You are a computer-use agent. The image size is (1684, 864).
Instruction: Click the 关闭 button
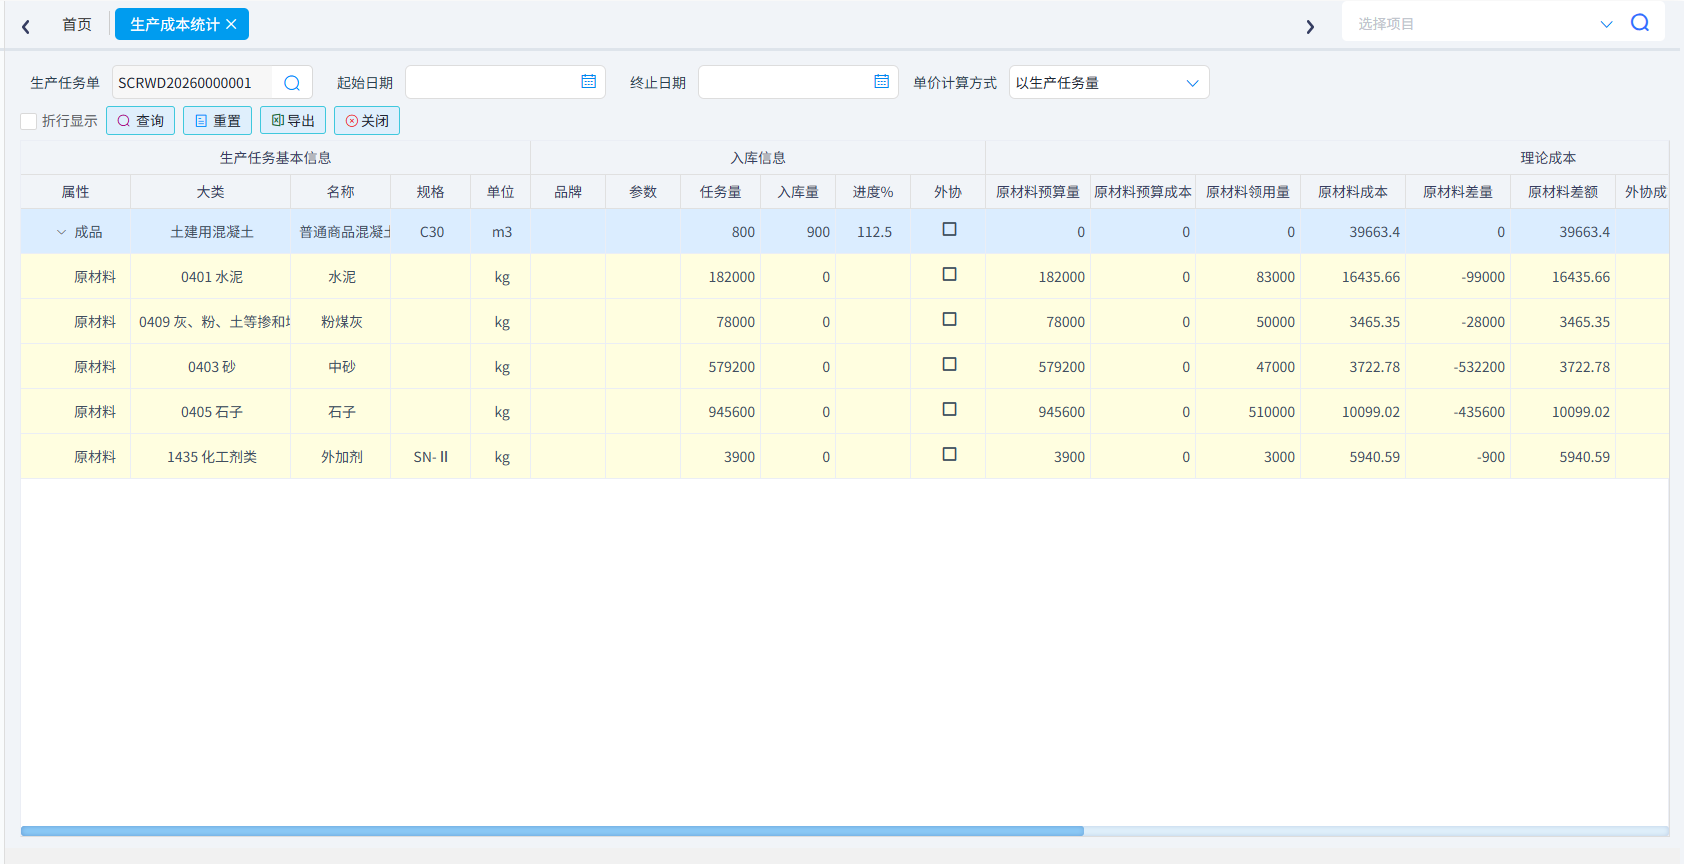(x=367, y=121)
